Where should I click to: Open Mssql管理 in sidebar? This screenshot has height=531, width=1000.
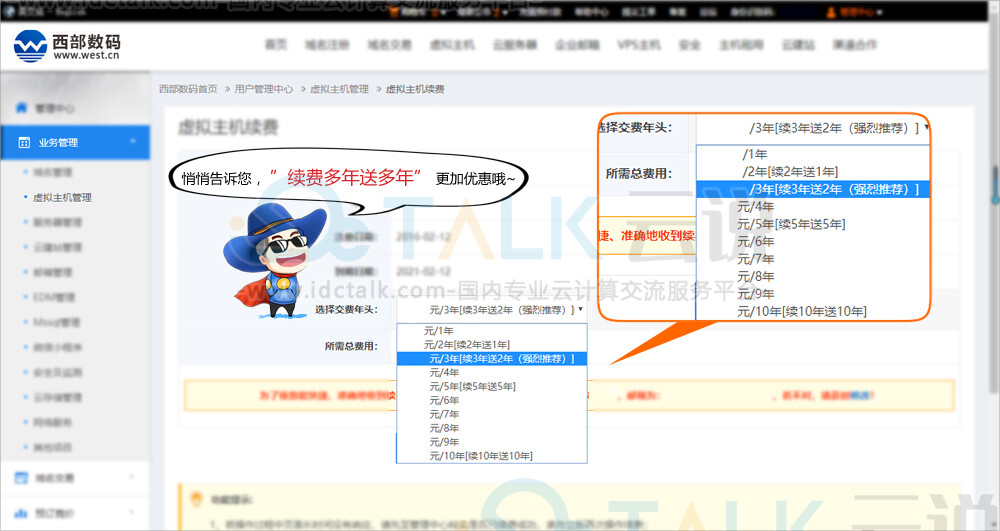(x=57, y=322)
